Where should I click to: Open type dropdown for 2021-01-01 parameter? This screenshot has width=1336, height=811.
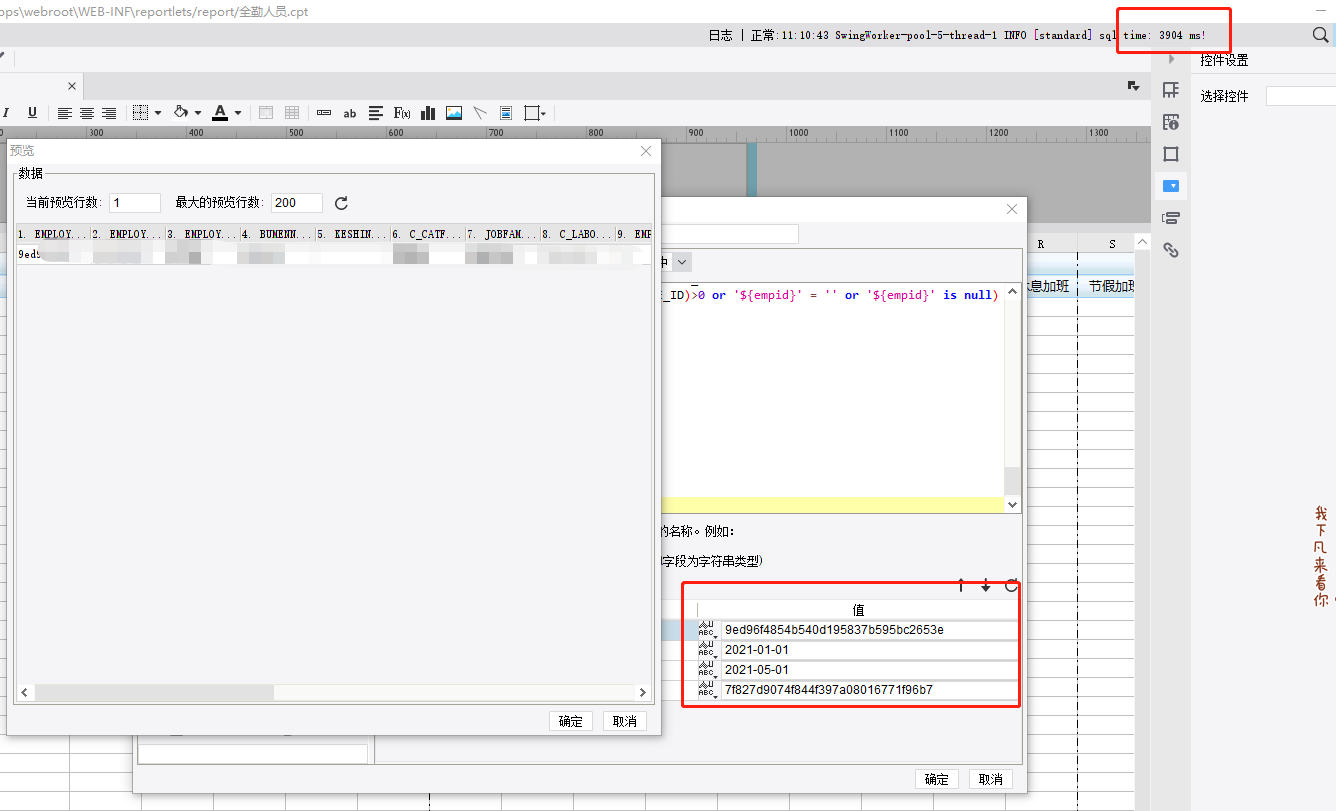(708, 650)
